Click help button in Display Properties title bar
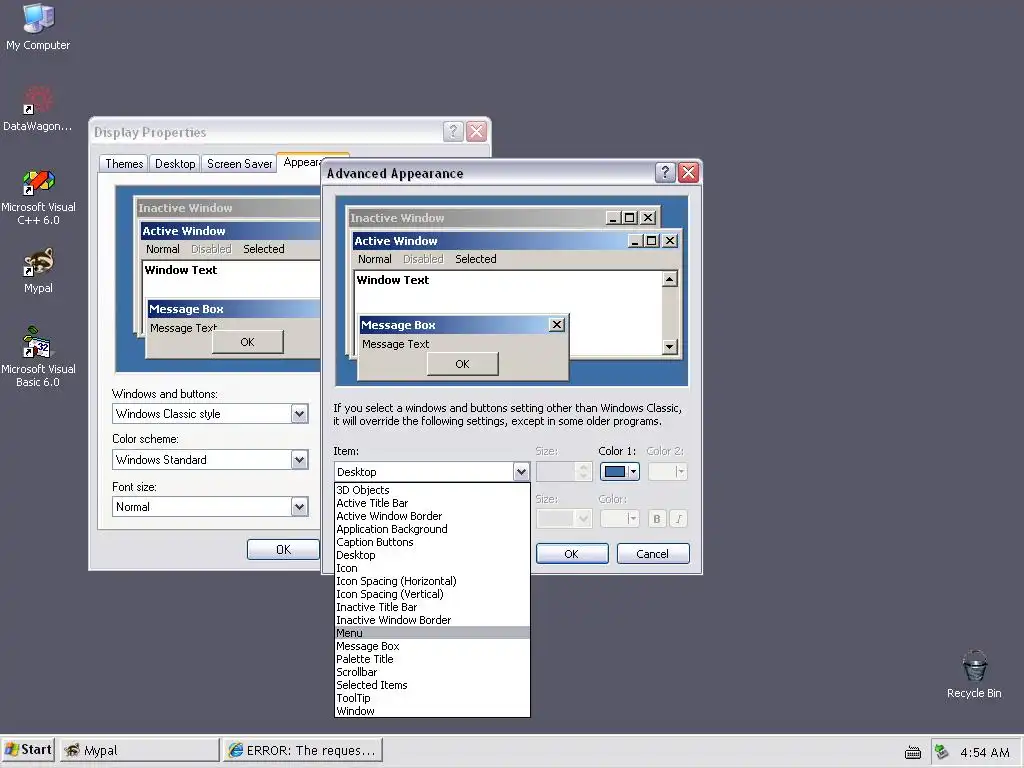 (x=453, y=131)
